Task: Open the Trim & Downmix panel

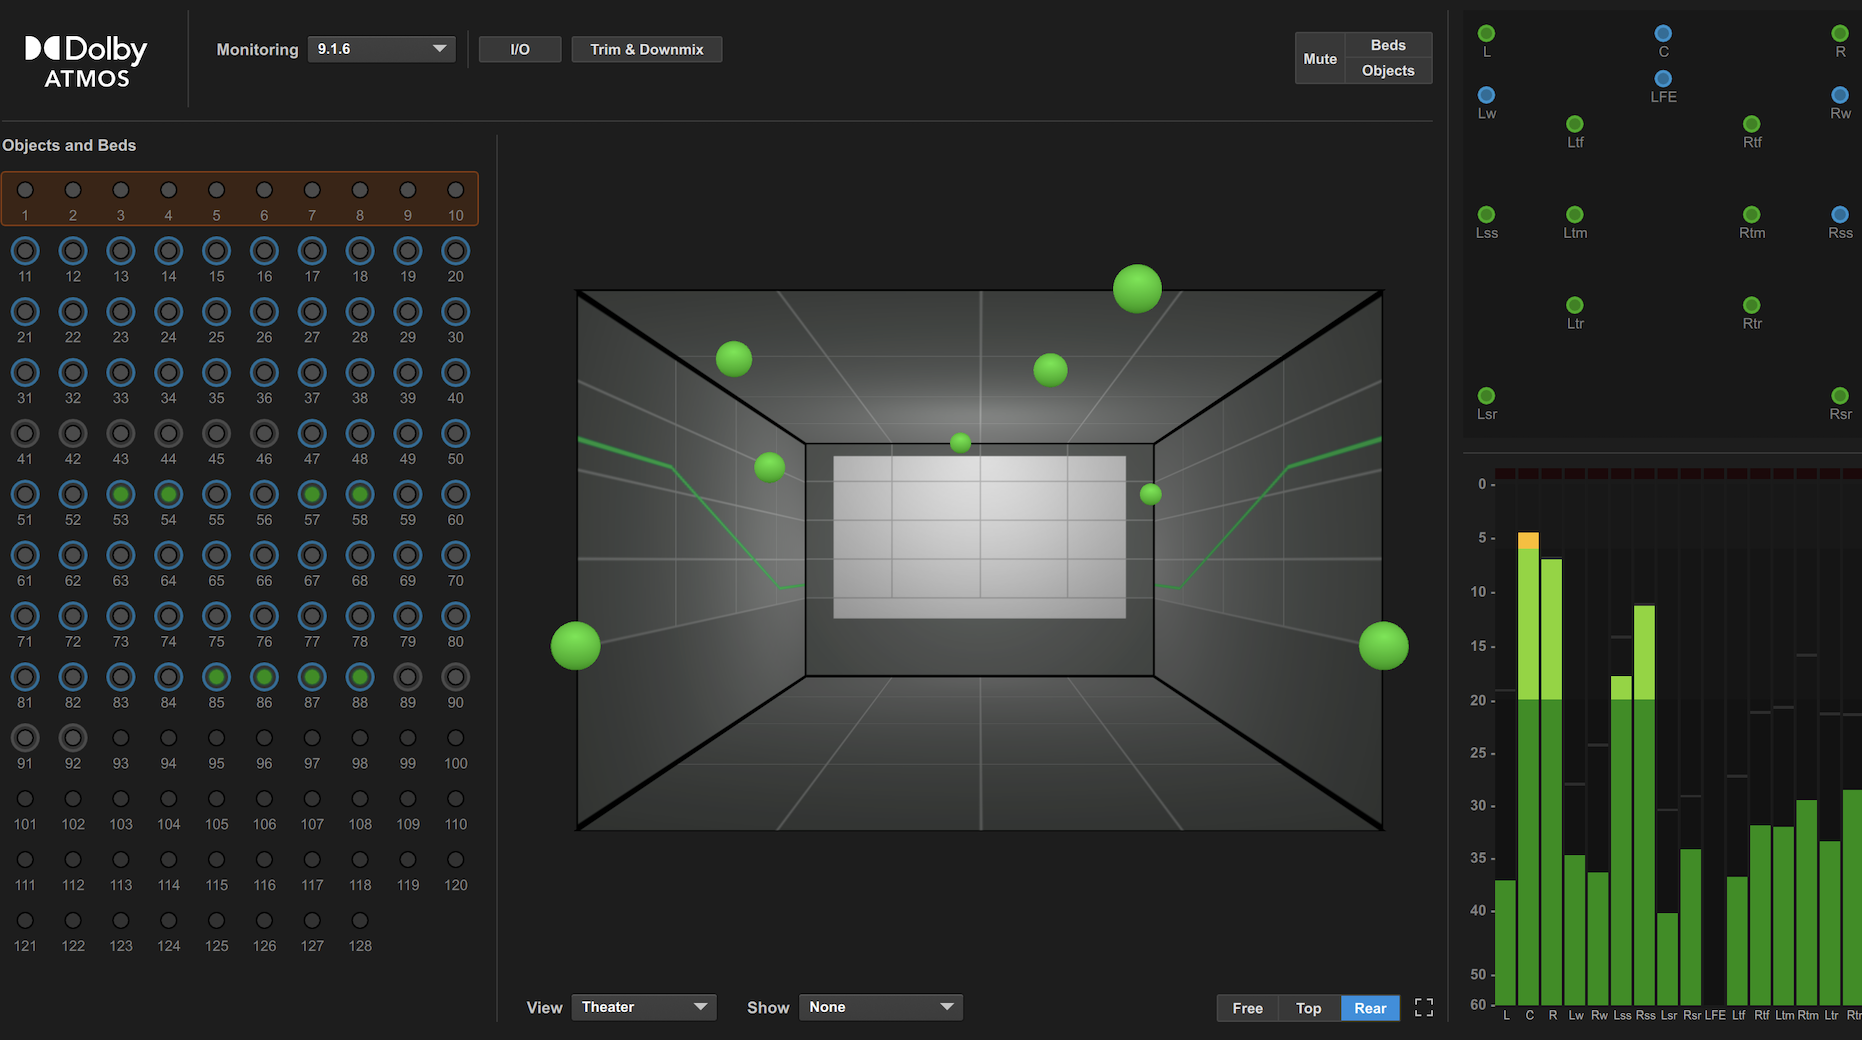Action: [x=646, y=48]
